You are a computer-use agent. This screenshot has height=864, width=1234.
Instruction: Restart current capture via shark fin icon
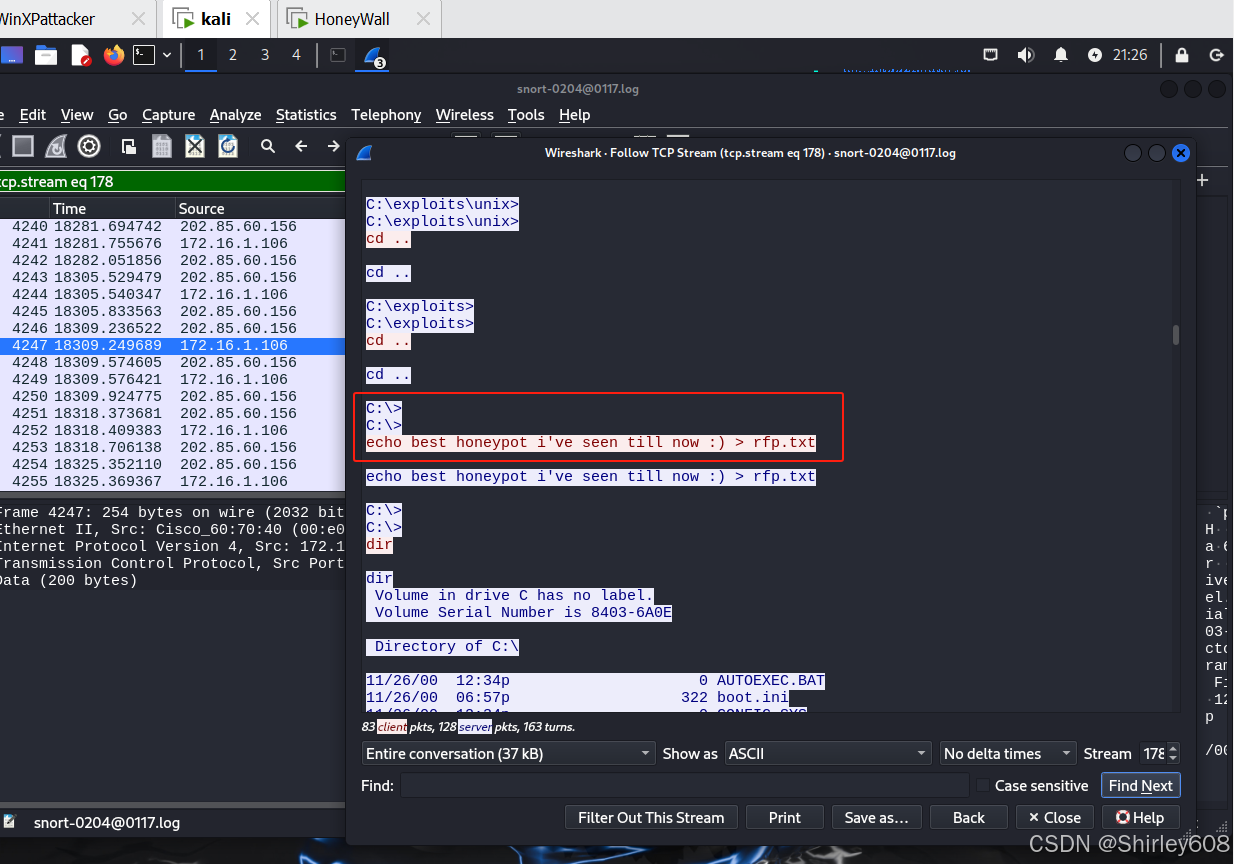(x=57, y=147)
